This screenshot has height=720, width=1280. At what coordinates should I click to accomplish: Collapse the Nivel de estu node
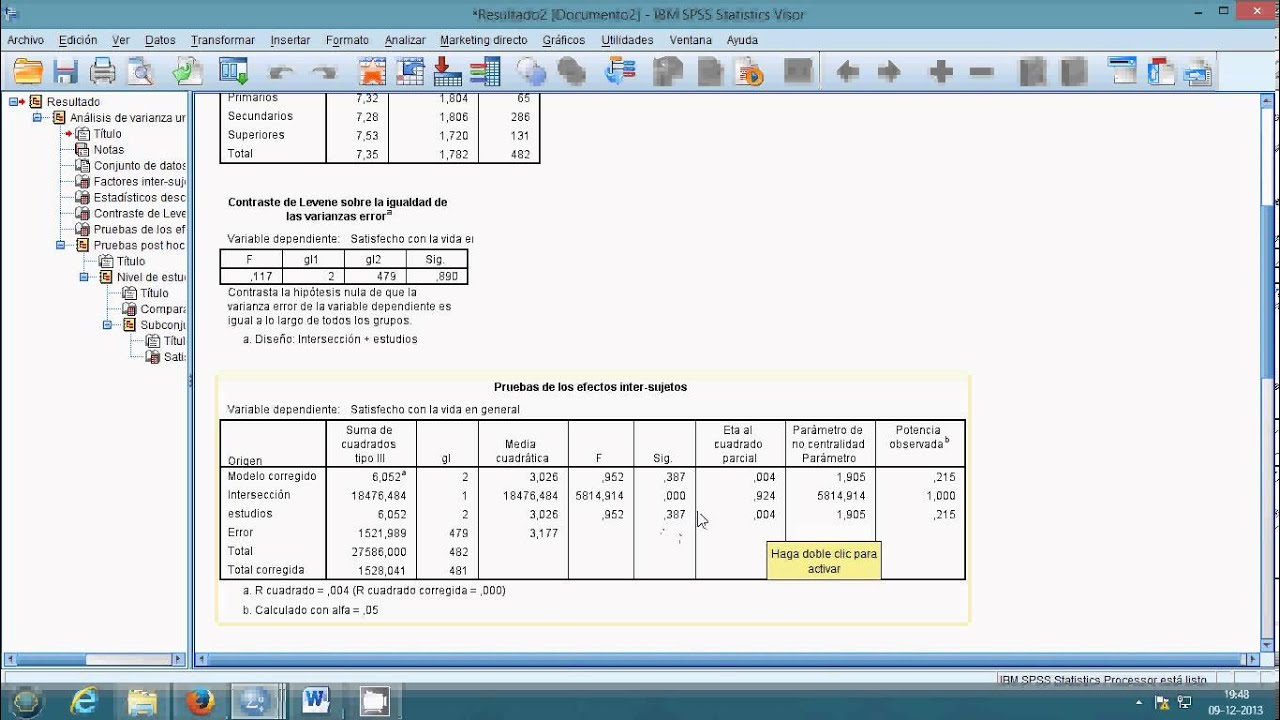pyautogui.click(x=84, y=277)
